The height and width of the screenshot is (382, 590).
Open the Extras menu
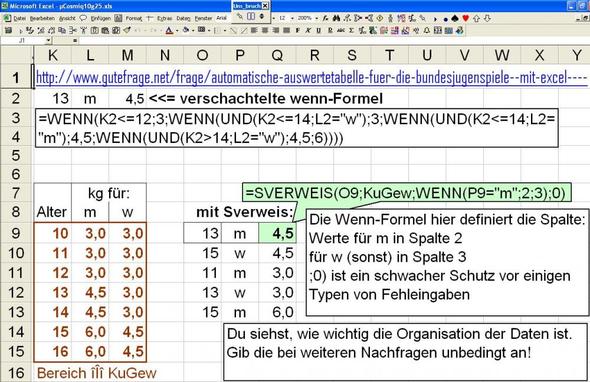pos(164,18)
